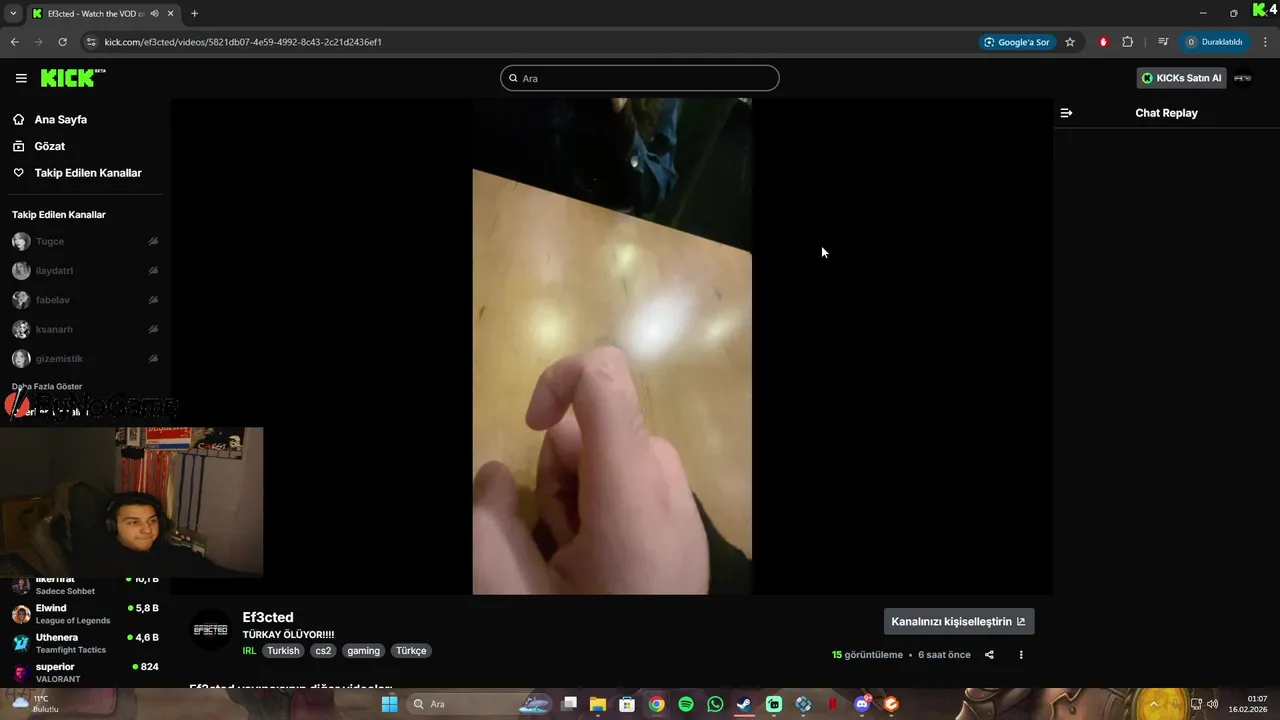Open Discord from the taskbar
The width and height of the screenshot is (1280, 720).
(862, 704)
